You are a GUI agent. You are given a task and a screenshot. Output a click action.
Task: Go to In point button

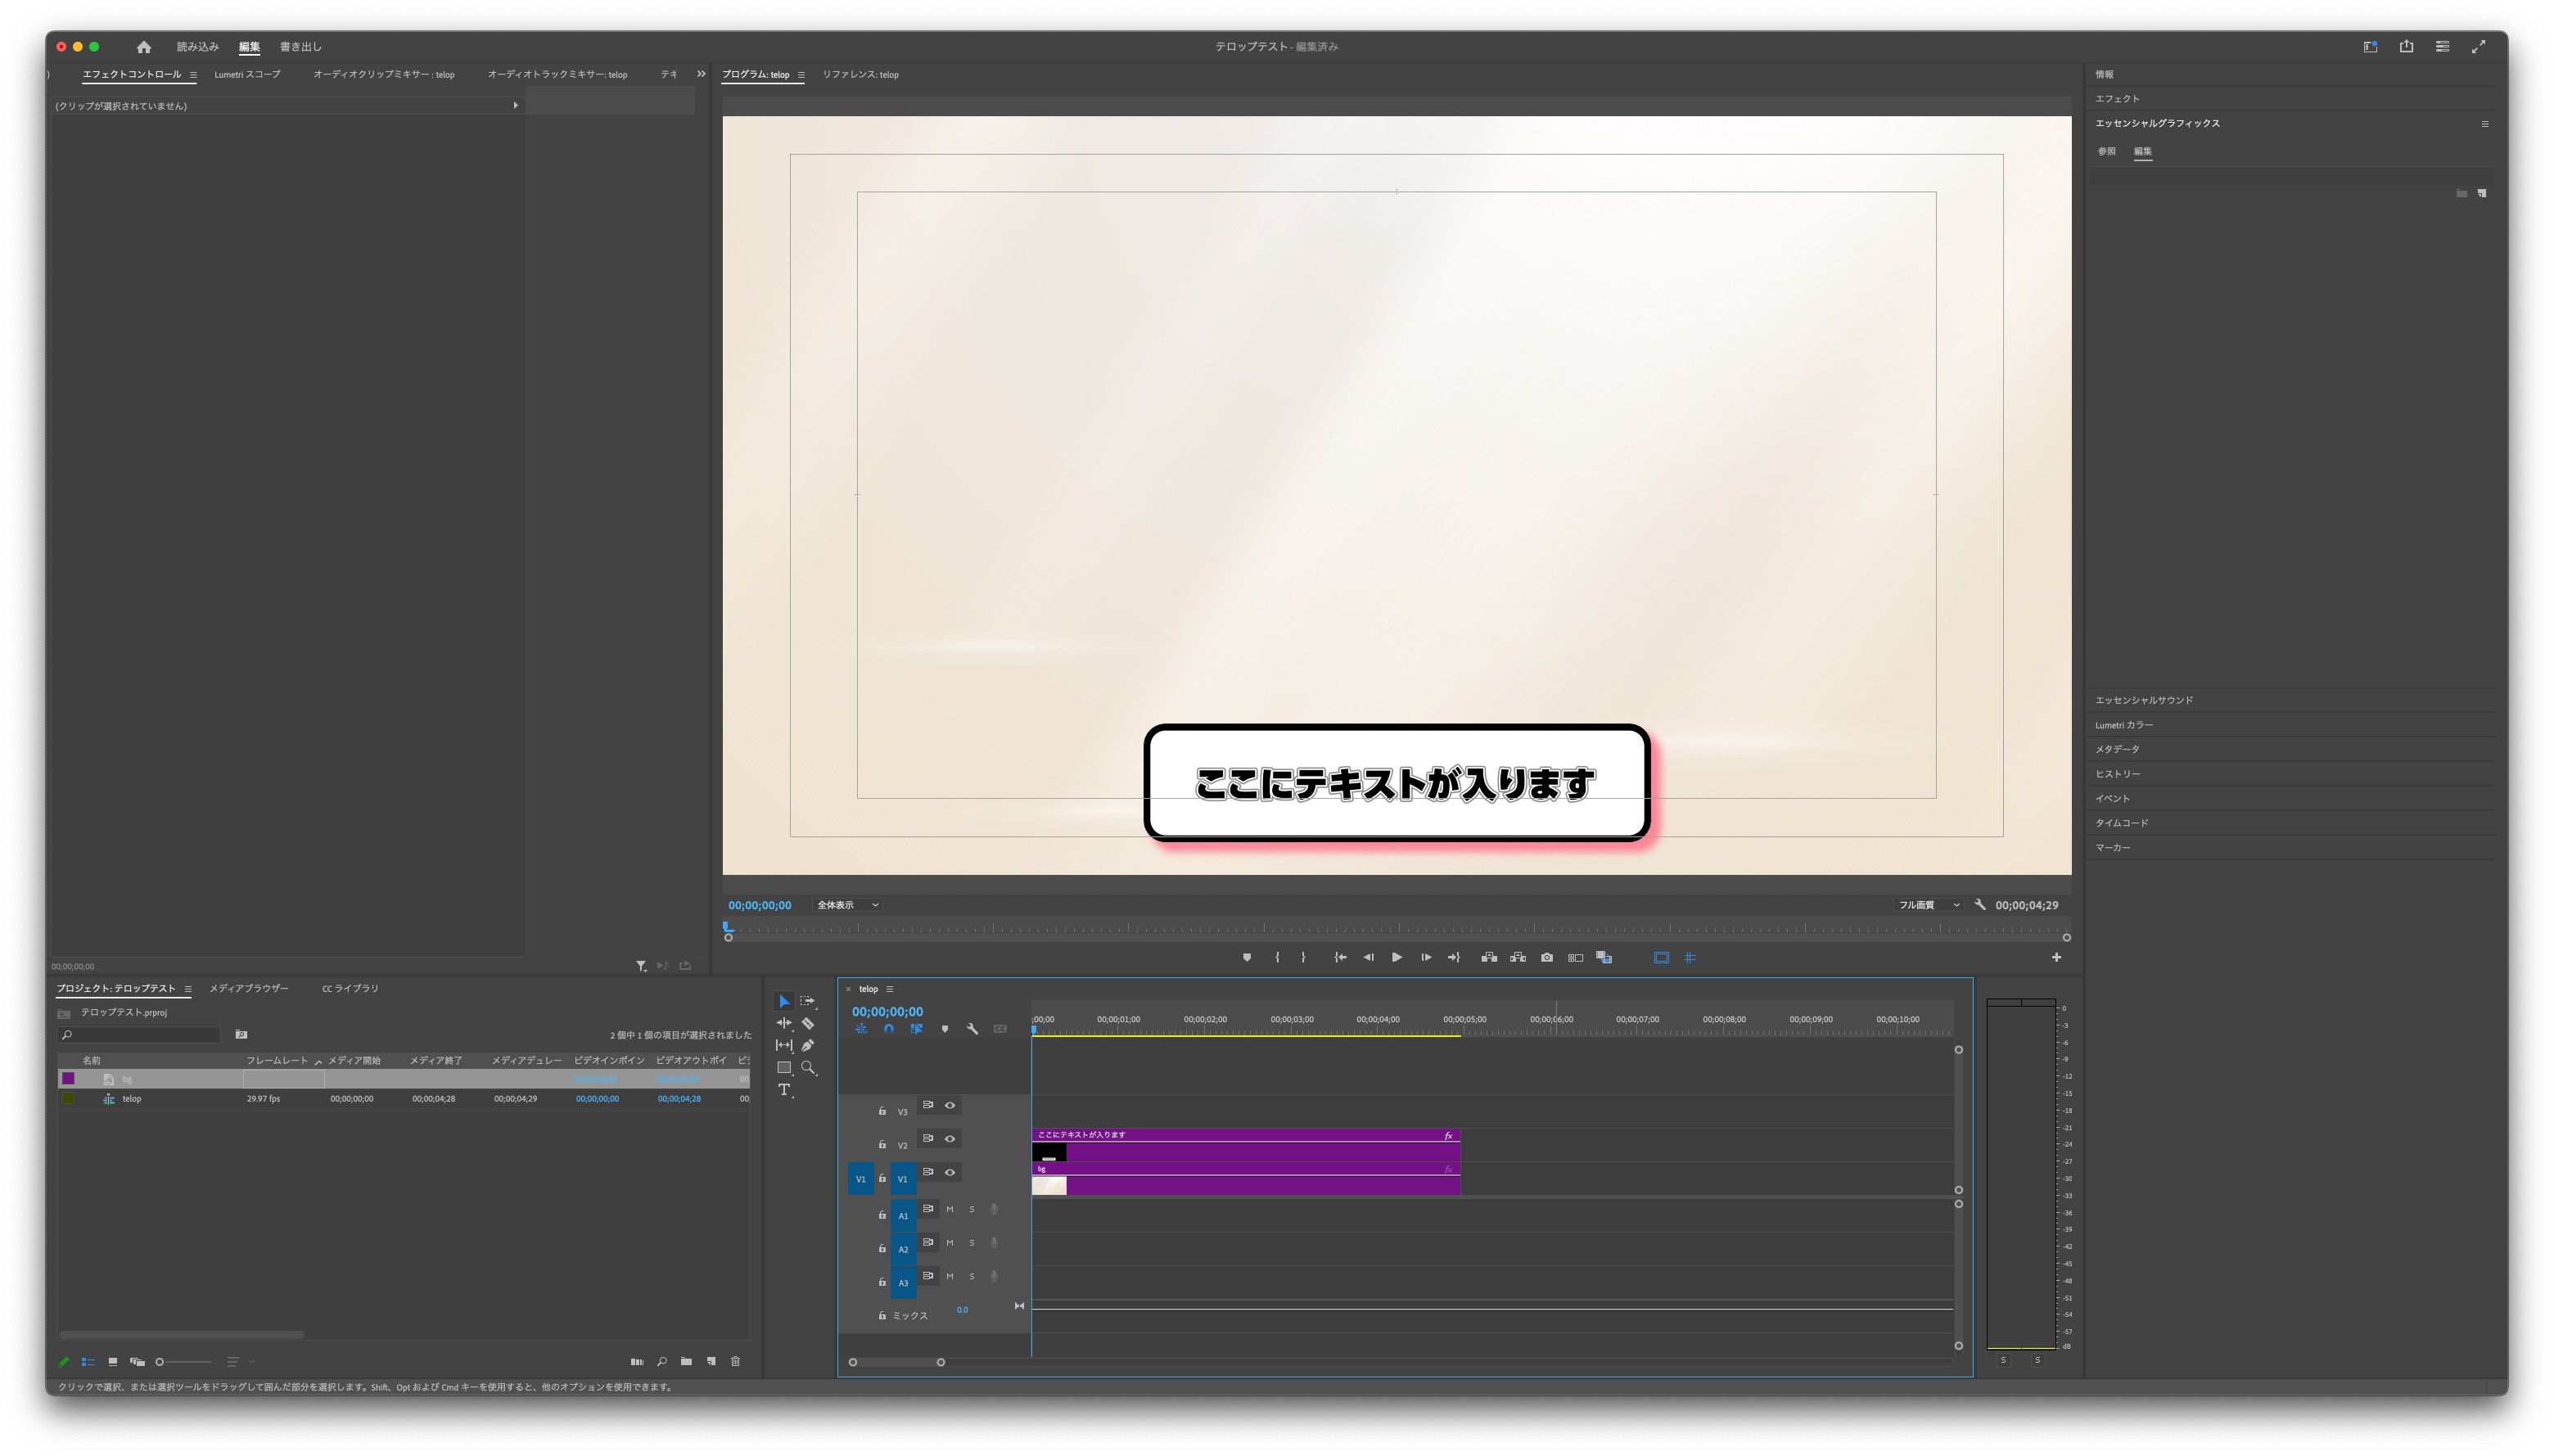pos(1340,957)
